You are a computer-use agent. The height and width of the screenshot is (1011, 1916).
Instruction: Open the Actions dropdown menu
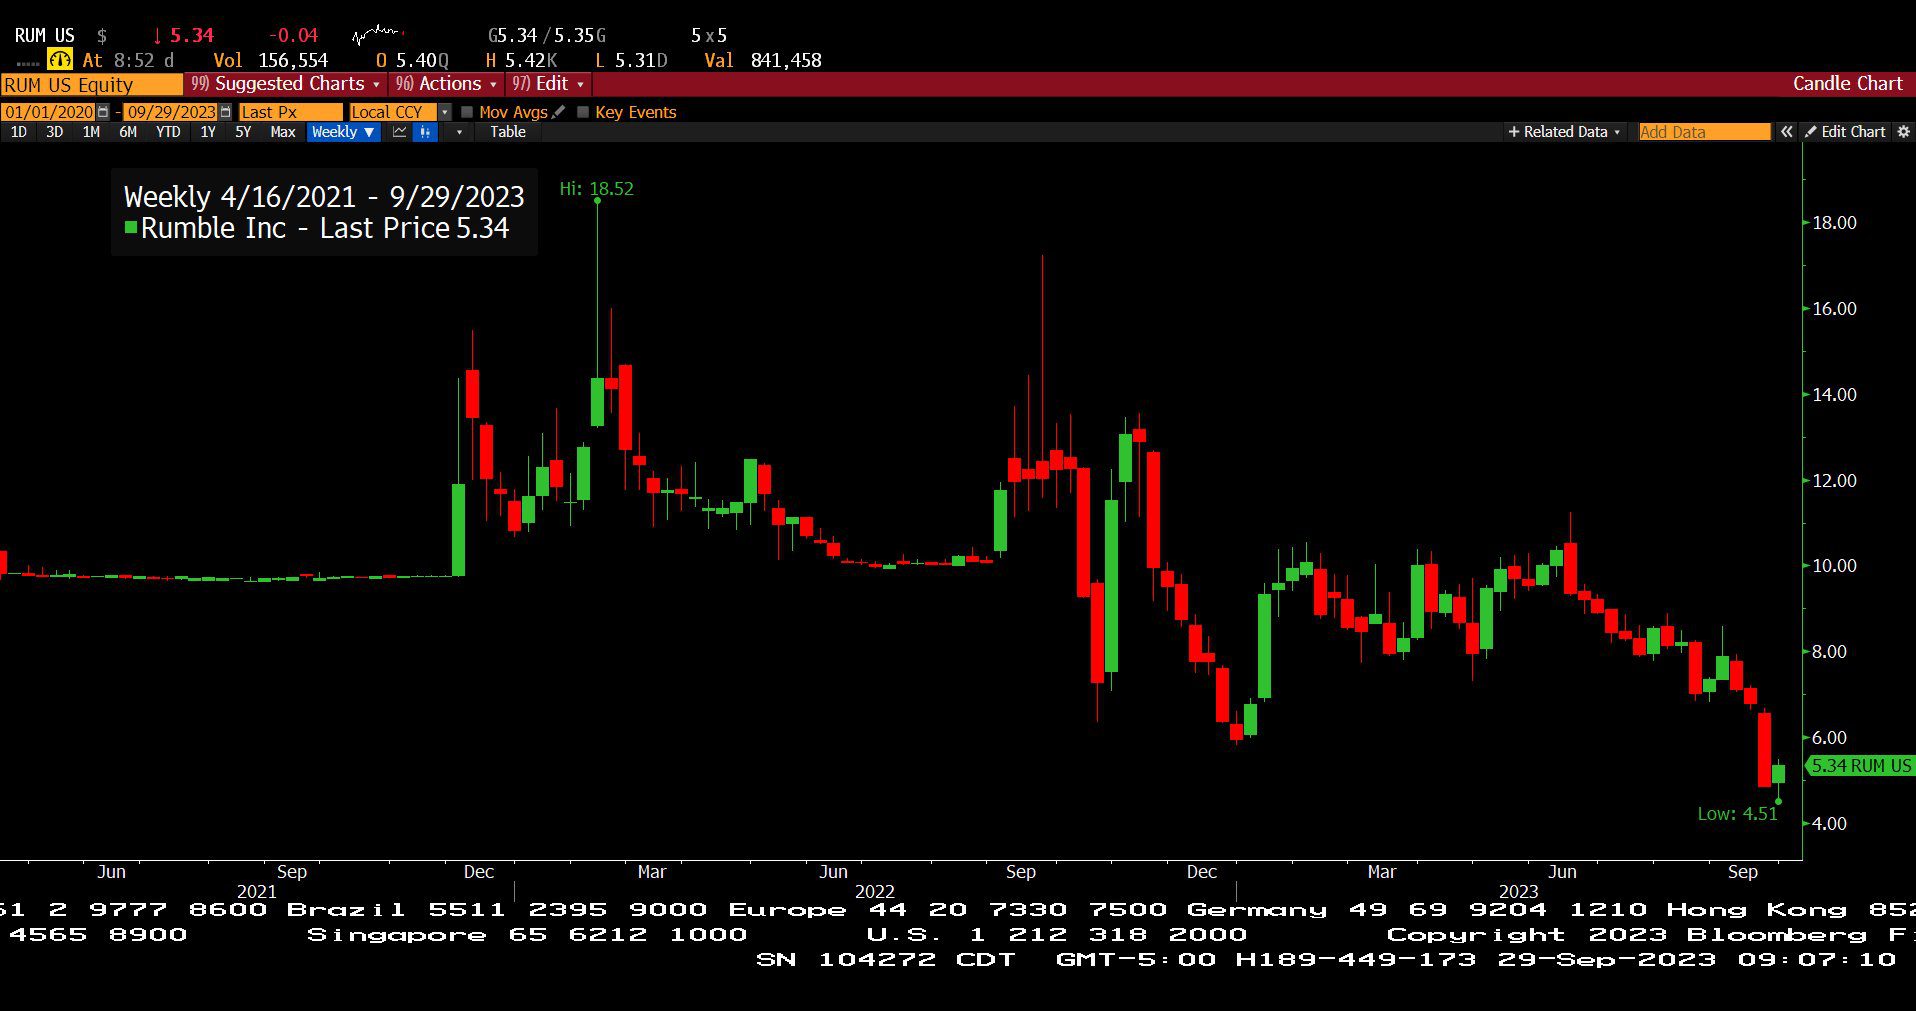446,84
